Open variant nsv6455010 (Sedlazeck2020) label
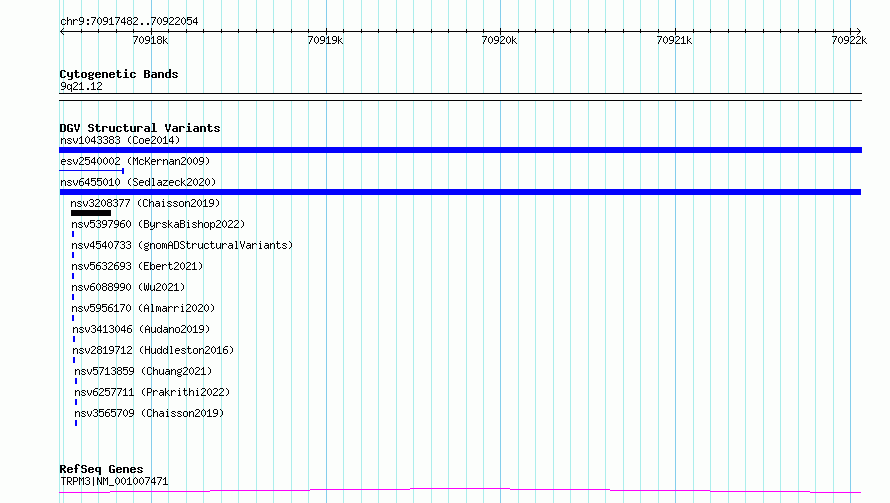This screenshot has width=890, height=503. tap(138, 182)
